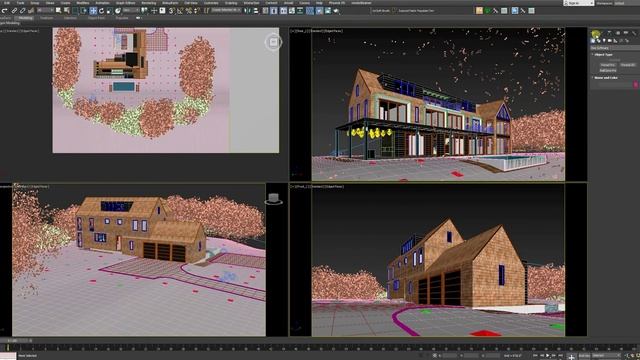Switch to the Freeform ribbon tab
640x360 pixels.
point(46,18)
